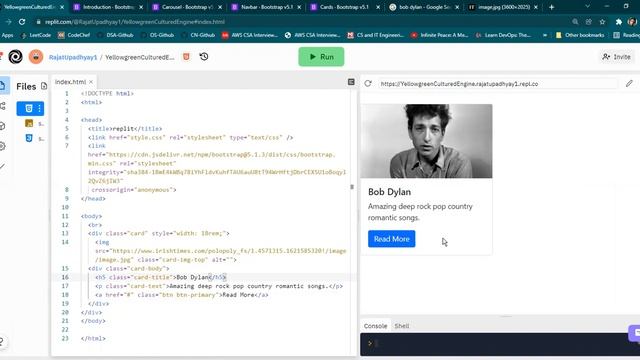Screen dimensions: 640x360
Task: Create a new file with the add-file icon
Action: coord(44,86)
